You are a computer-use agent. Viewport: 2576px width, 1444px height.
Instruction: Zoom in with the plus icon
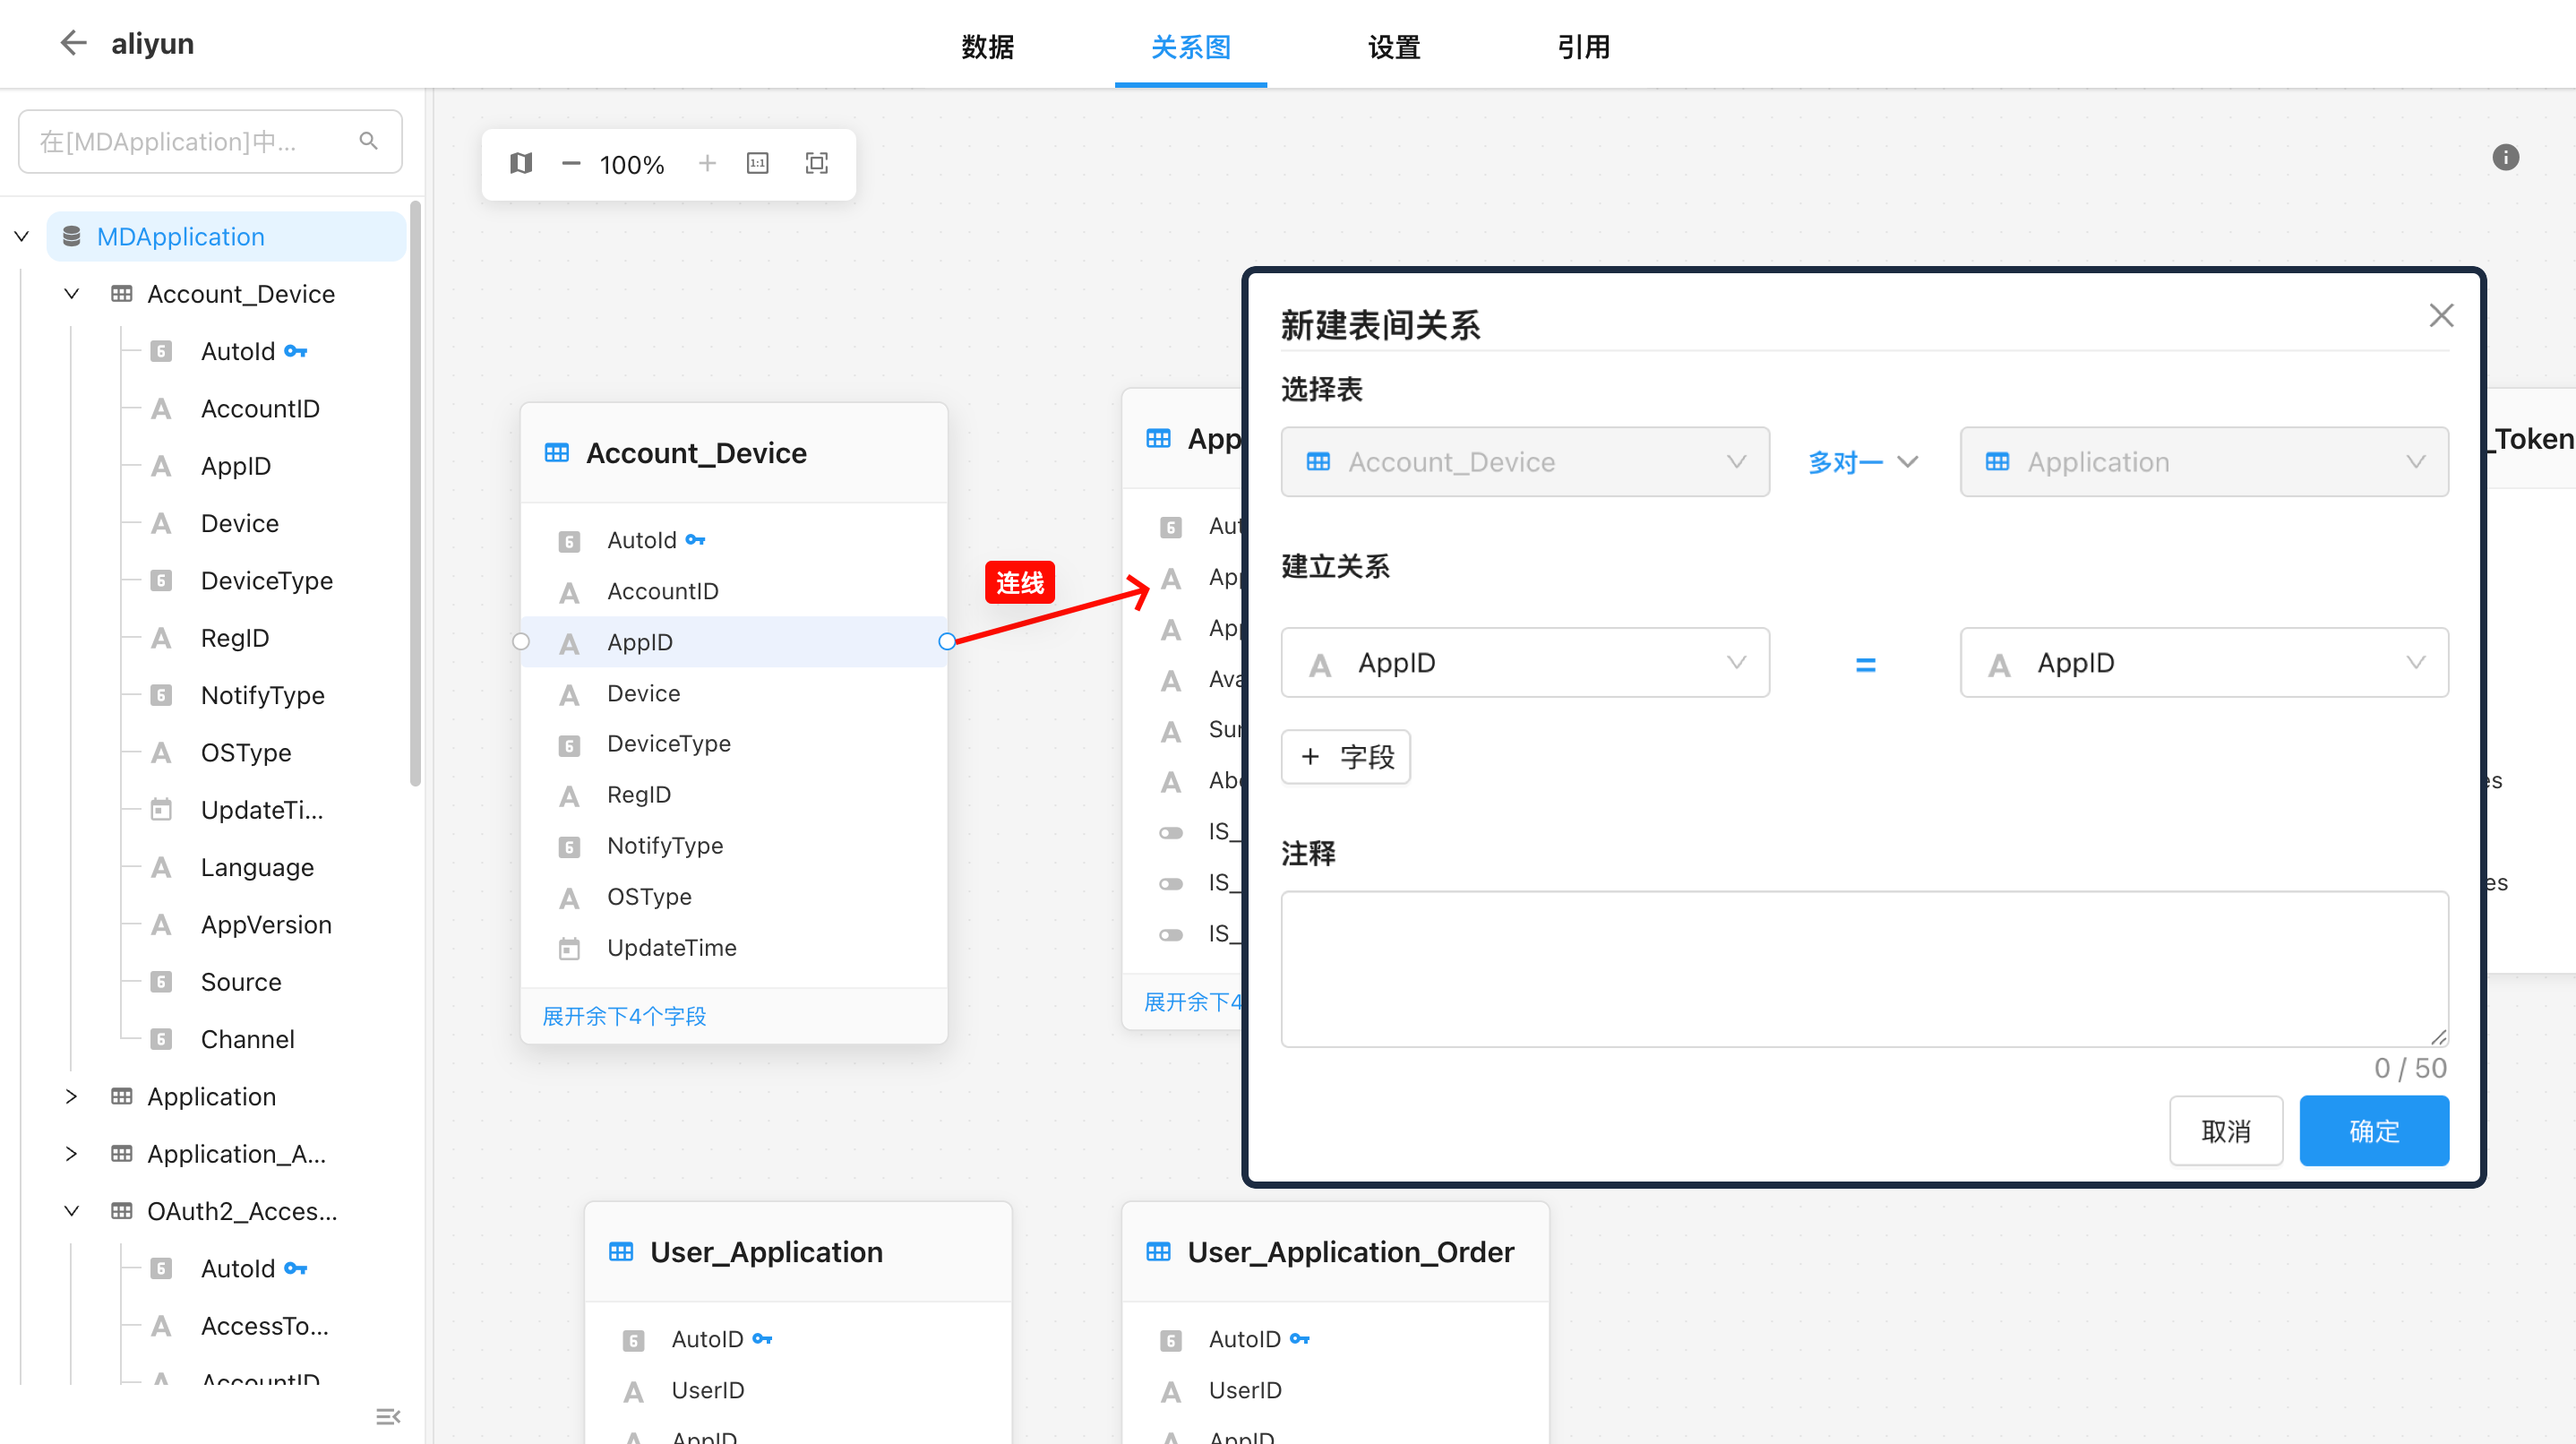[707, 163]
